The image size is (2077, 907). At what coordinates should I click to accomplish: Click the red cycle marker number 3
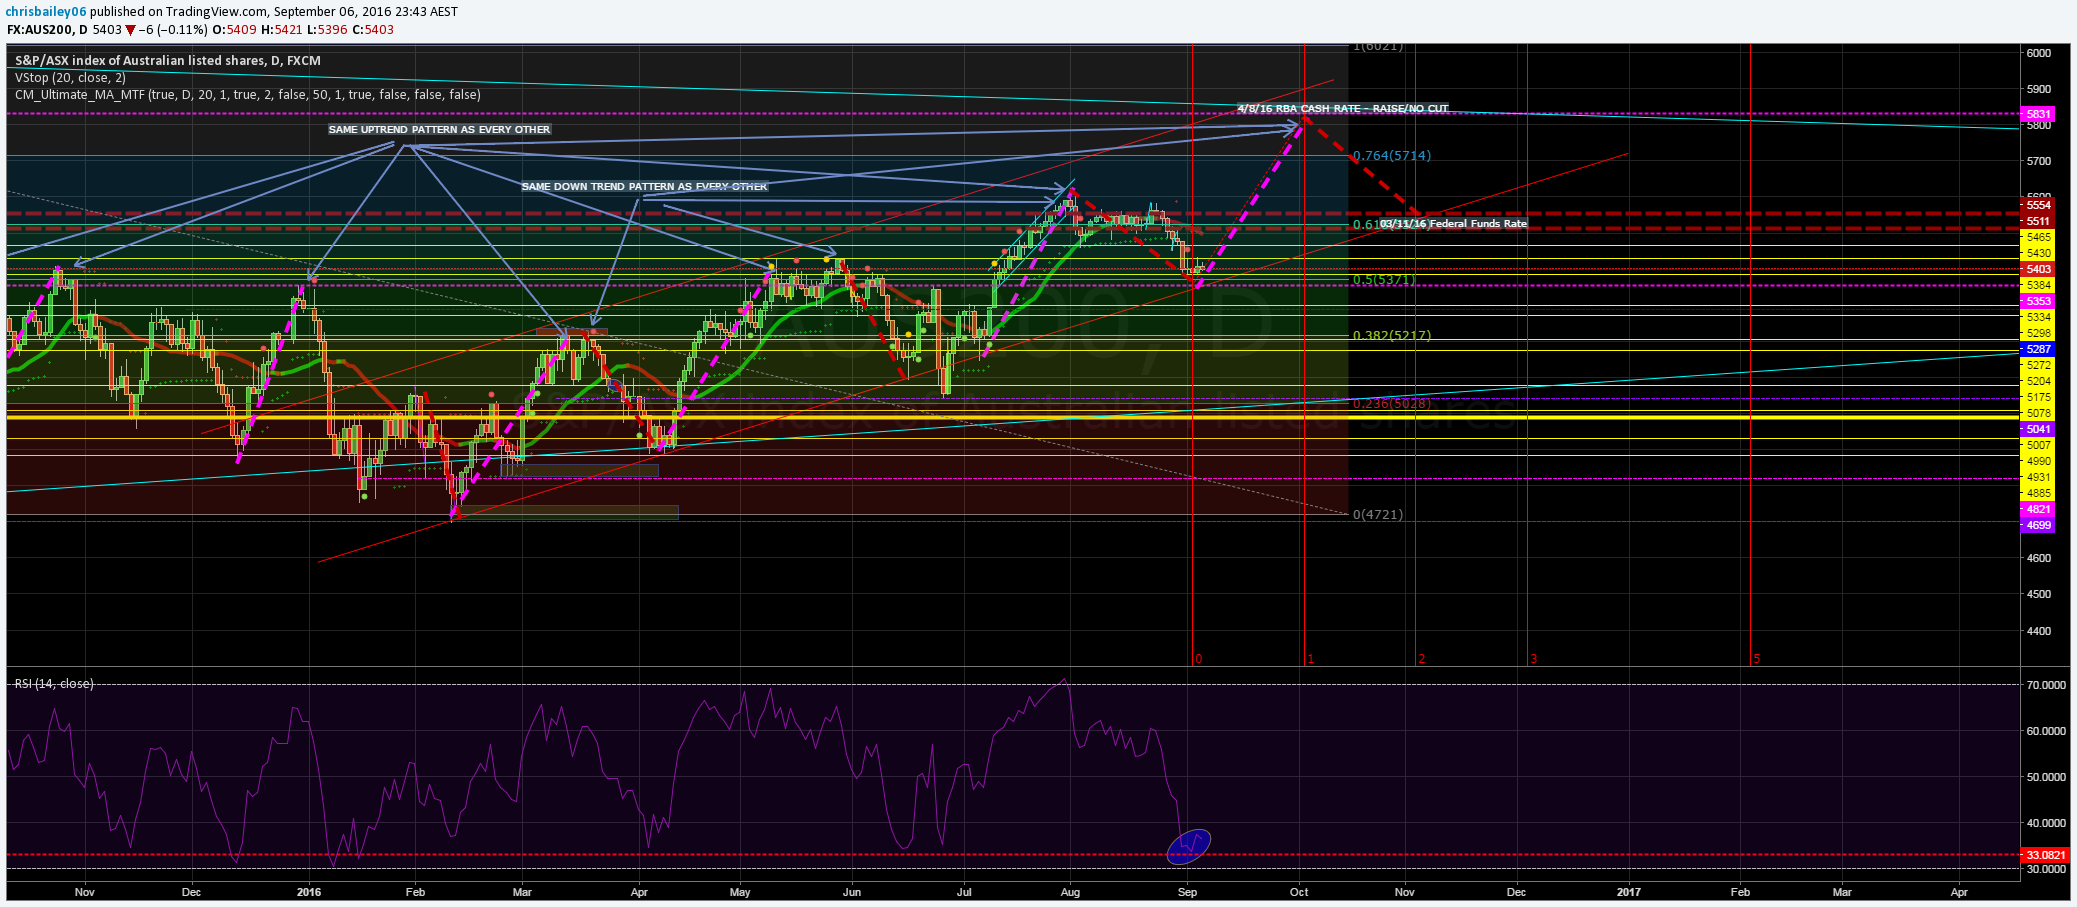click(x=1533, y=659)
